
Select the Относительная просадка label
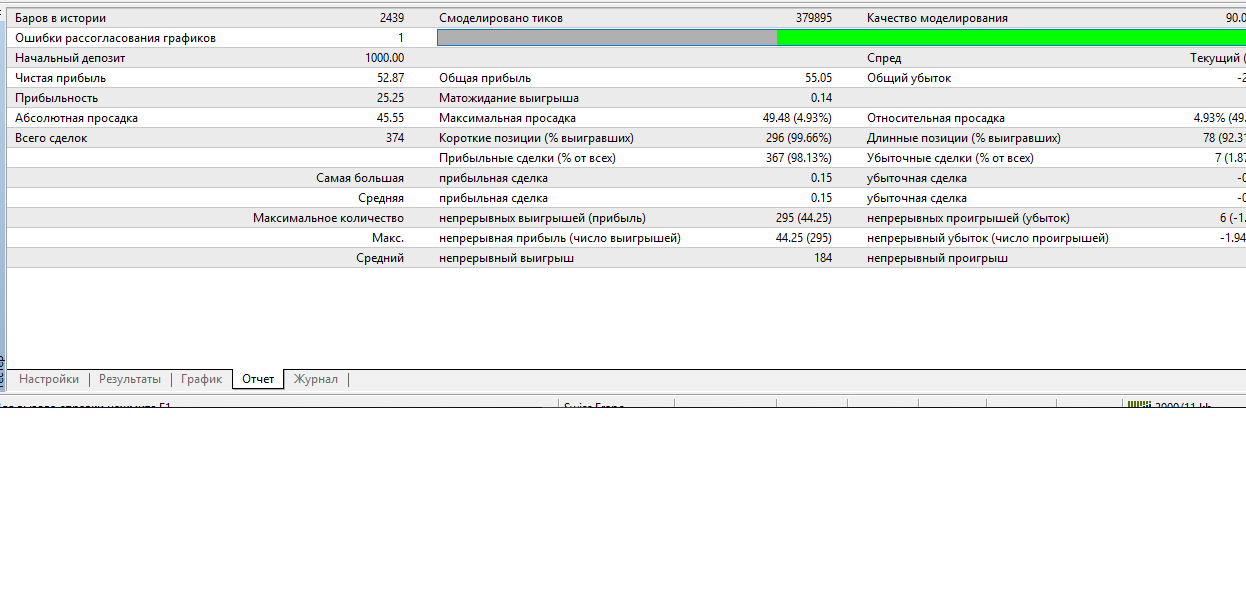[x=936, y=118]
